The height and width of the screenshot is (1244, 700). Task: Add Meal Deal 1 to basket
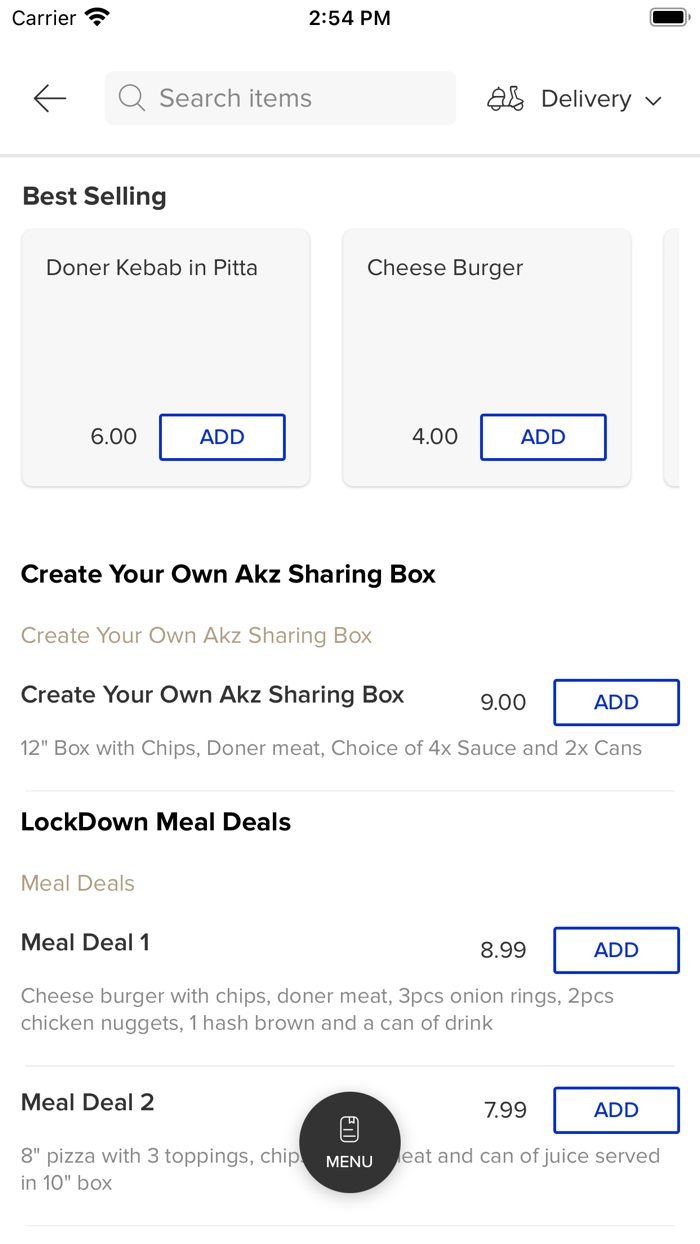616,950
